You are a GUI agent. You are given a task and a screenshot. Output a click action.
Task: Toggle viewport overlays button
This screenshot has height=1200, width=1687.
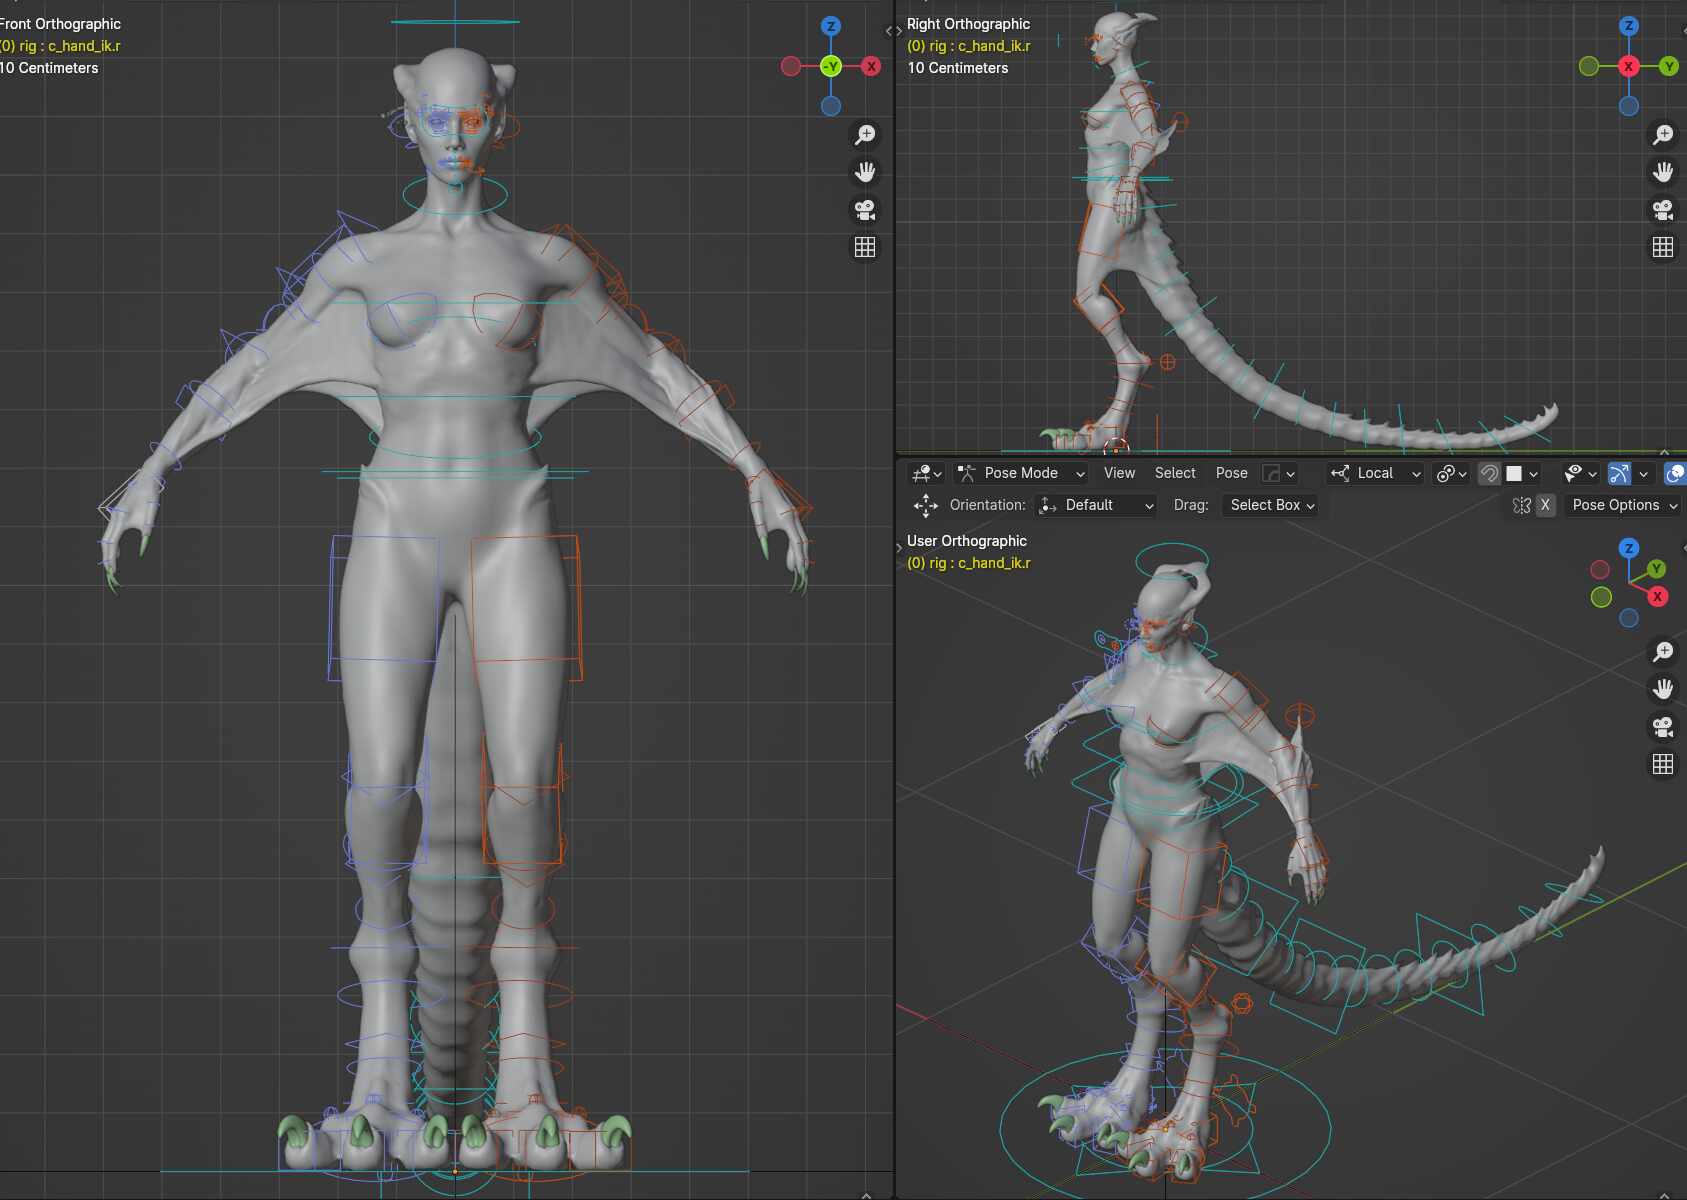[1673, 473]
